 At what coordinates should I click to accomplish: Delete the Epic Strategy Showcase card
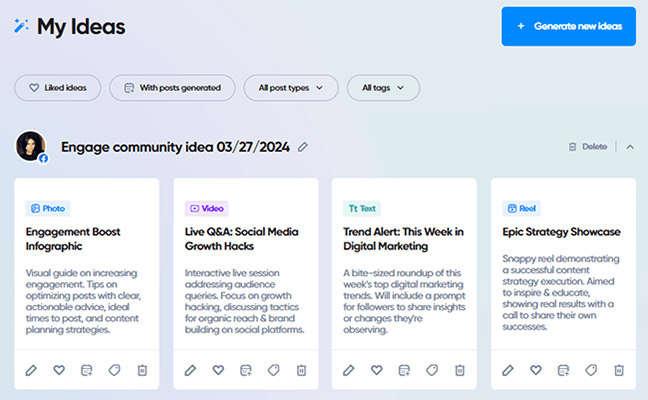(619, 370)
